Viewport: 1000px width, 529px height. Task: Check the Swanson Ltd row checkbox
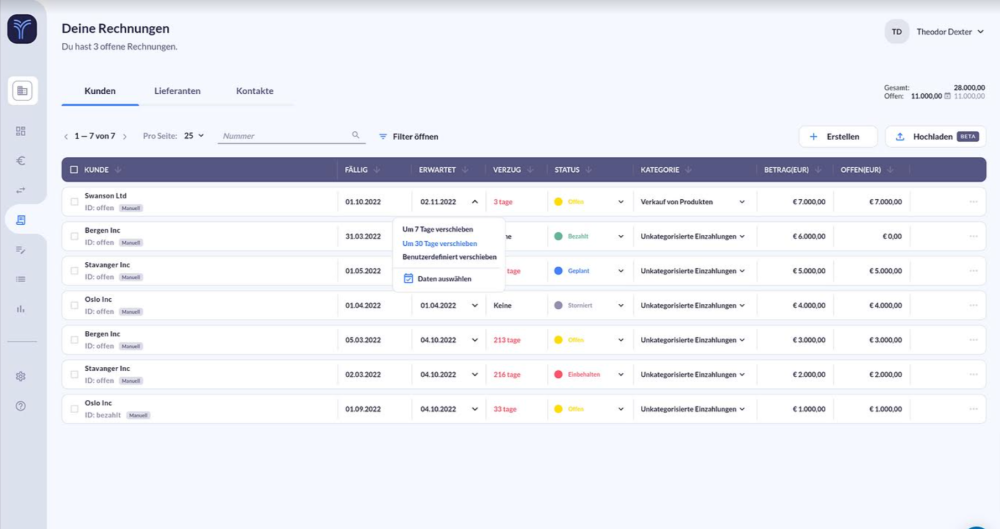74,202
